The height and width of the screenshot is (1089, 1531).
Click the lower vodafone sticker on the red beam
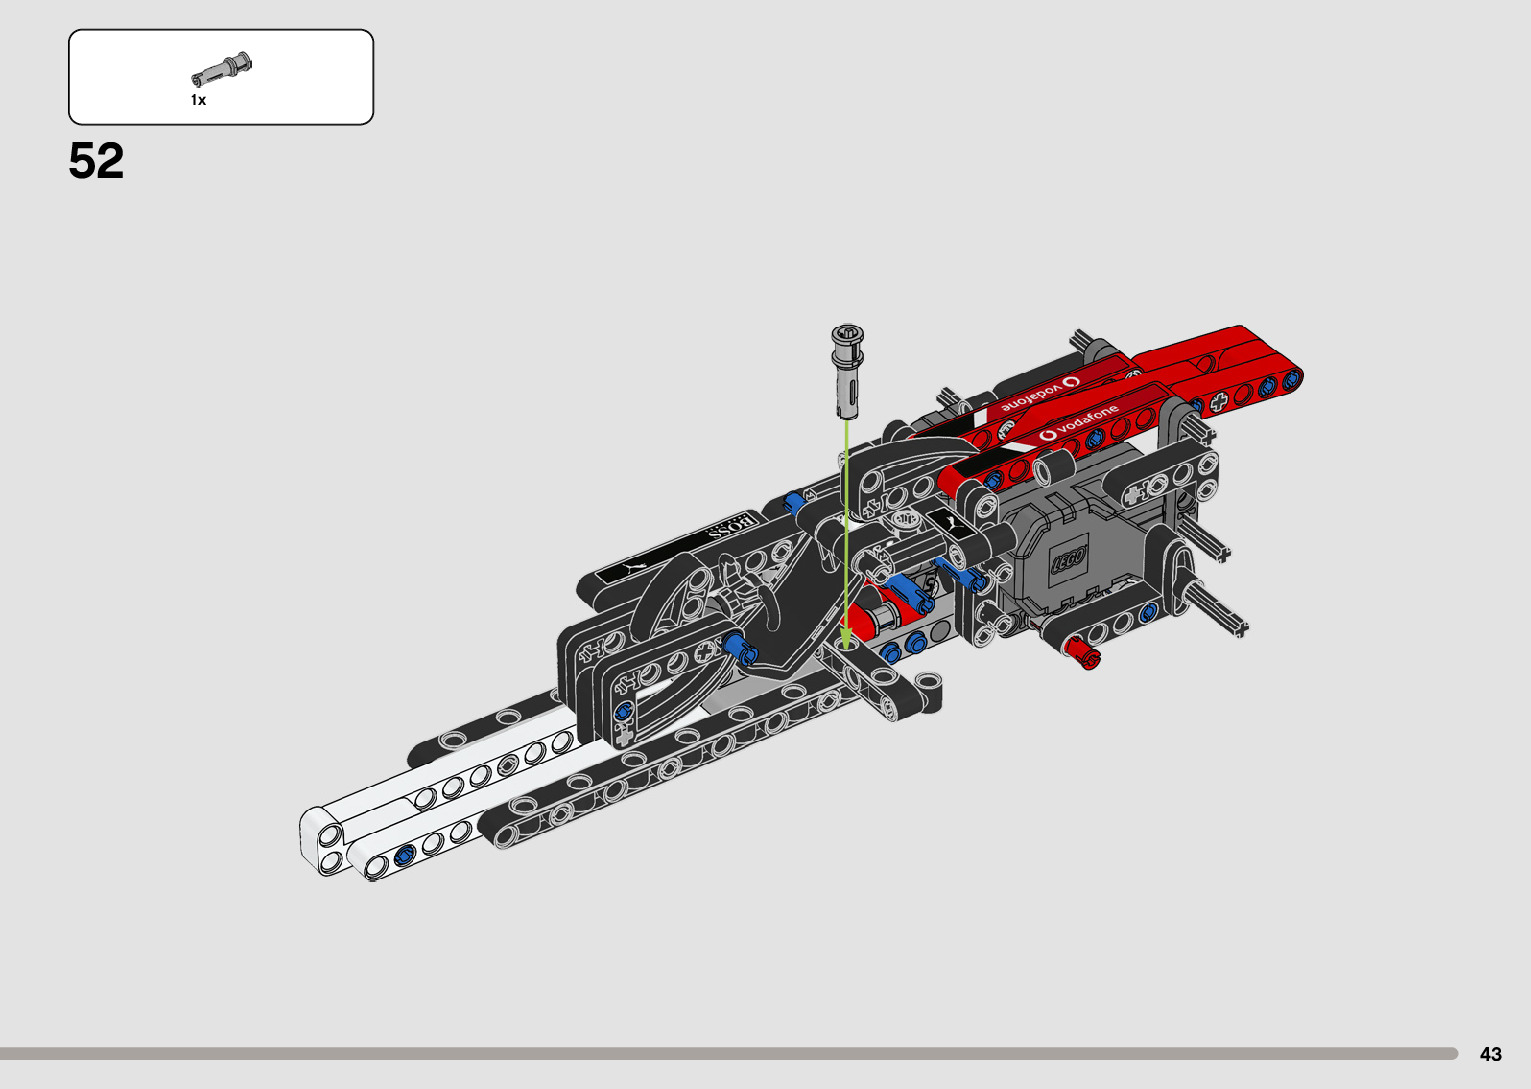click(1078, 422)
